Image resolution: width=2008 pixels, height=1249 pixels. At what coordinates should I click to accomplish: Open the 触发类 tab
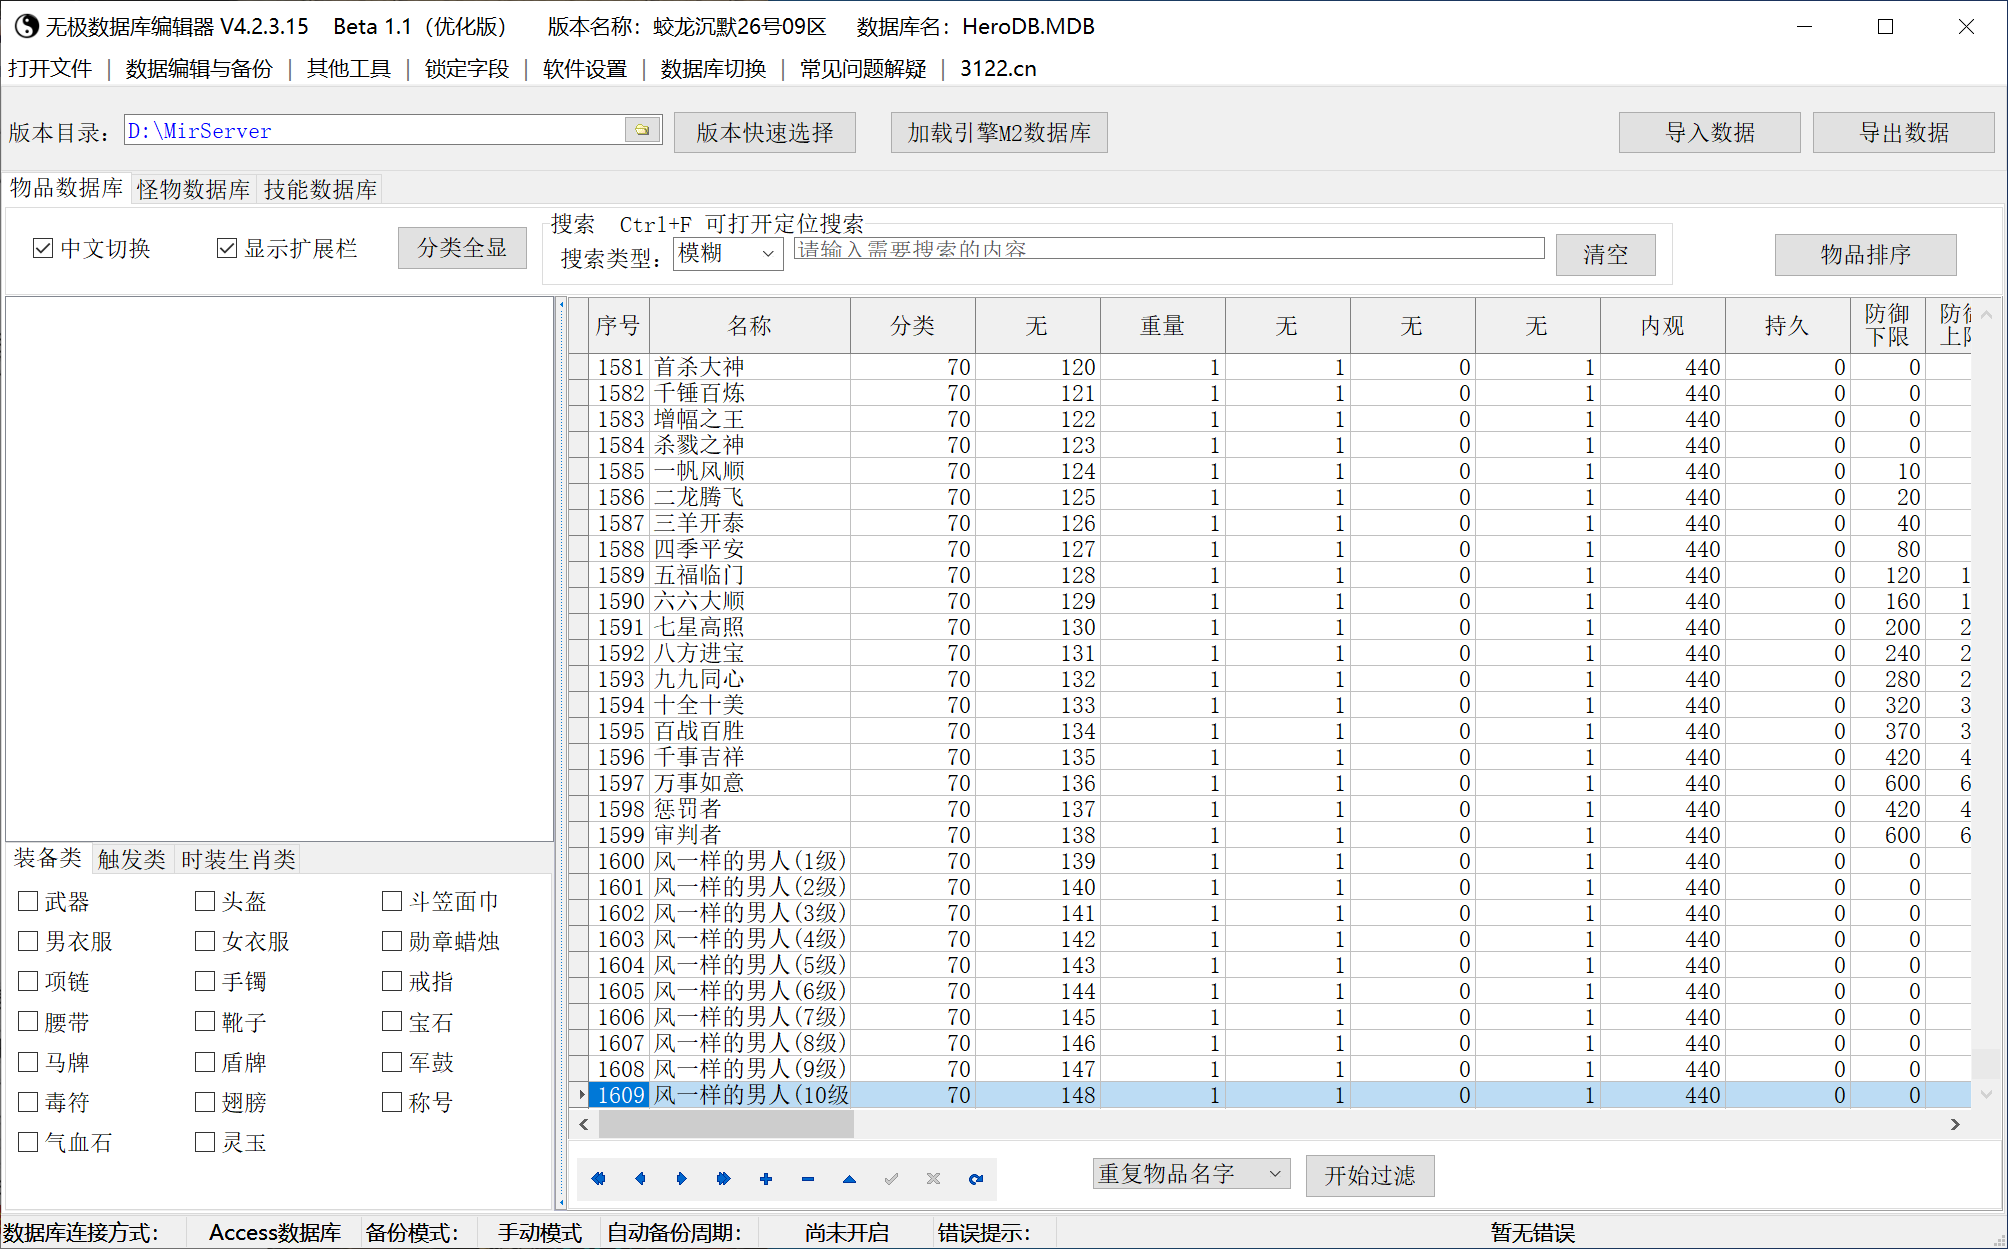pyautogui.click(x=131, y=859)
